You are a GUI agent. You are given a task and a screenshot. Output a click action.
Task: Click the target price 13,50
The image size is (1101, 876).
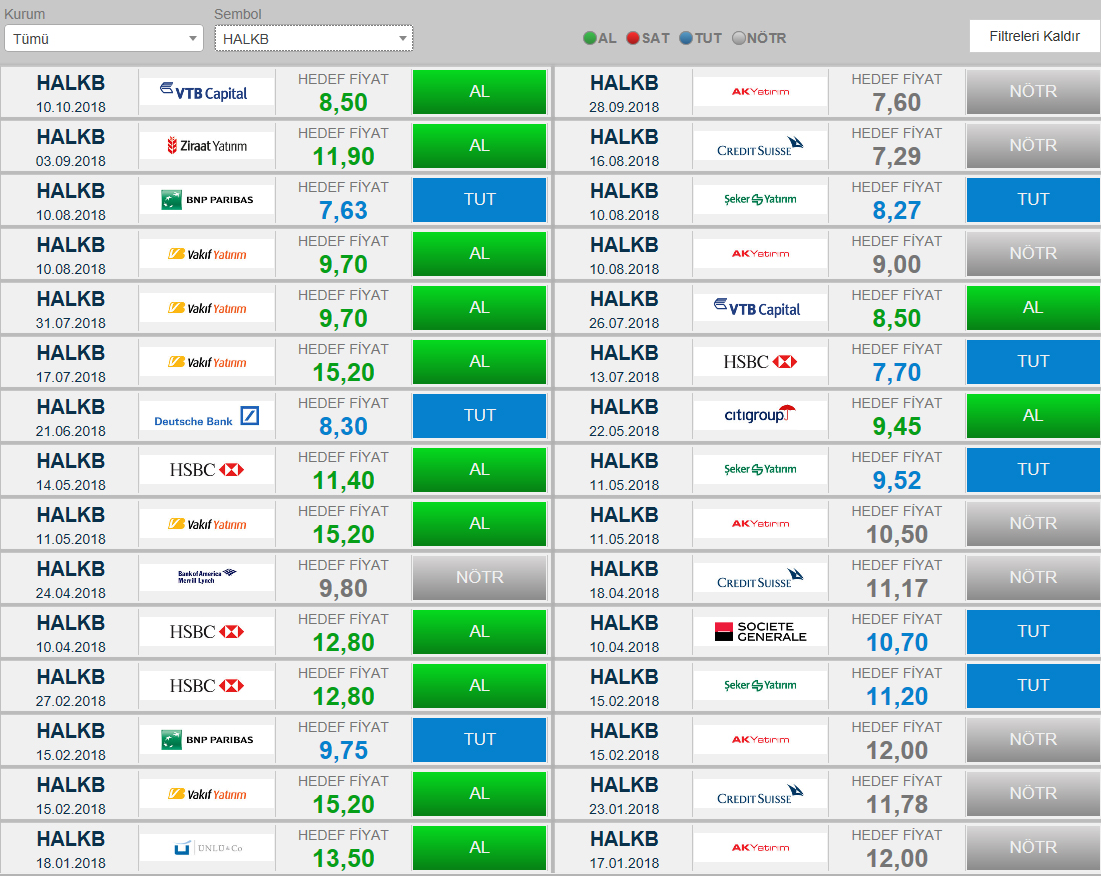pos(343,858)
